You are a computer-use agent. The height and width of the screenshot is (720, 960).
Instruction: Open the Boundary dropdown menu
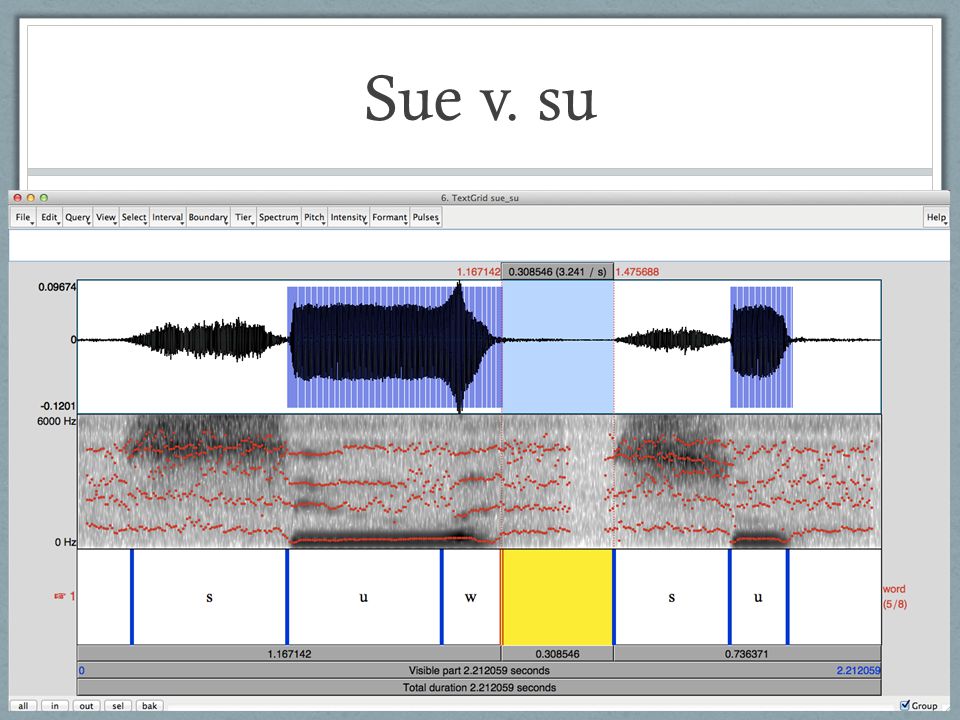point(208,217)
